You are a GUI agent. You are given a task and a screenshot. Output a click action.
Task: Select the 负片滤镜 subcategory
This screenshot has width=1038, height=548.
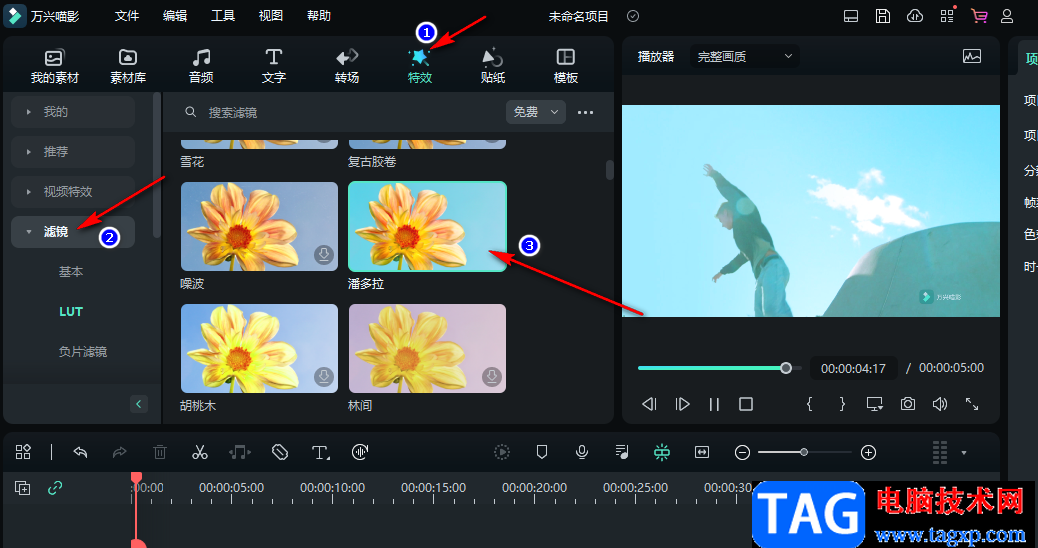[x=83, y=351]
